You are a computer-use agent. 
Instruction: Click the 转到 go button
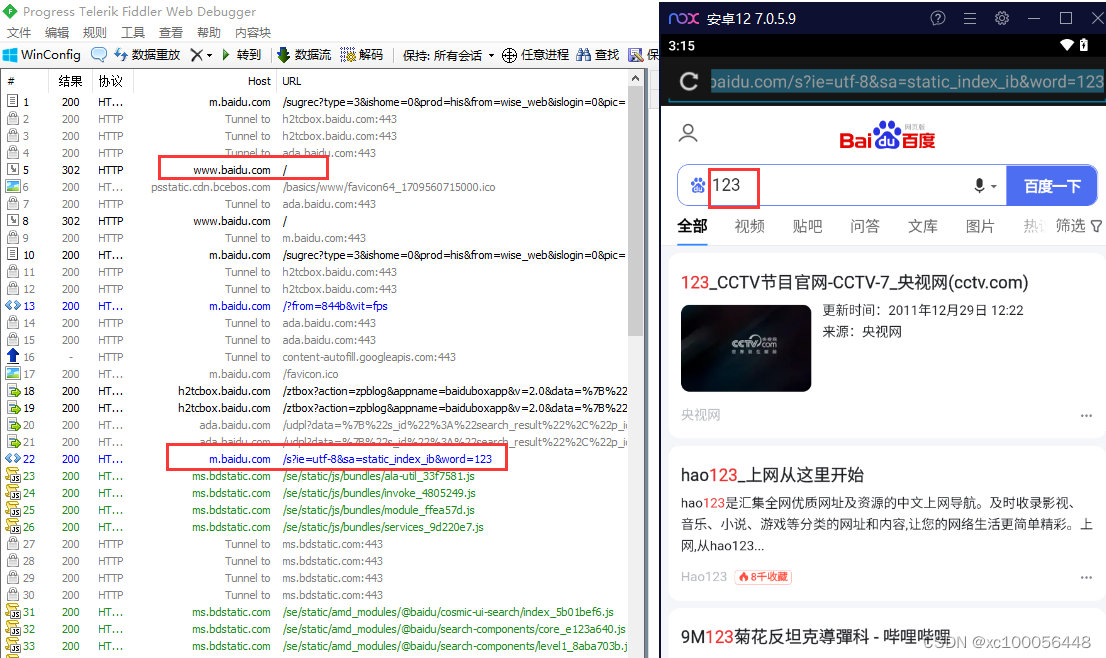tap(241, 54)
